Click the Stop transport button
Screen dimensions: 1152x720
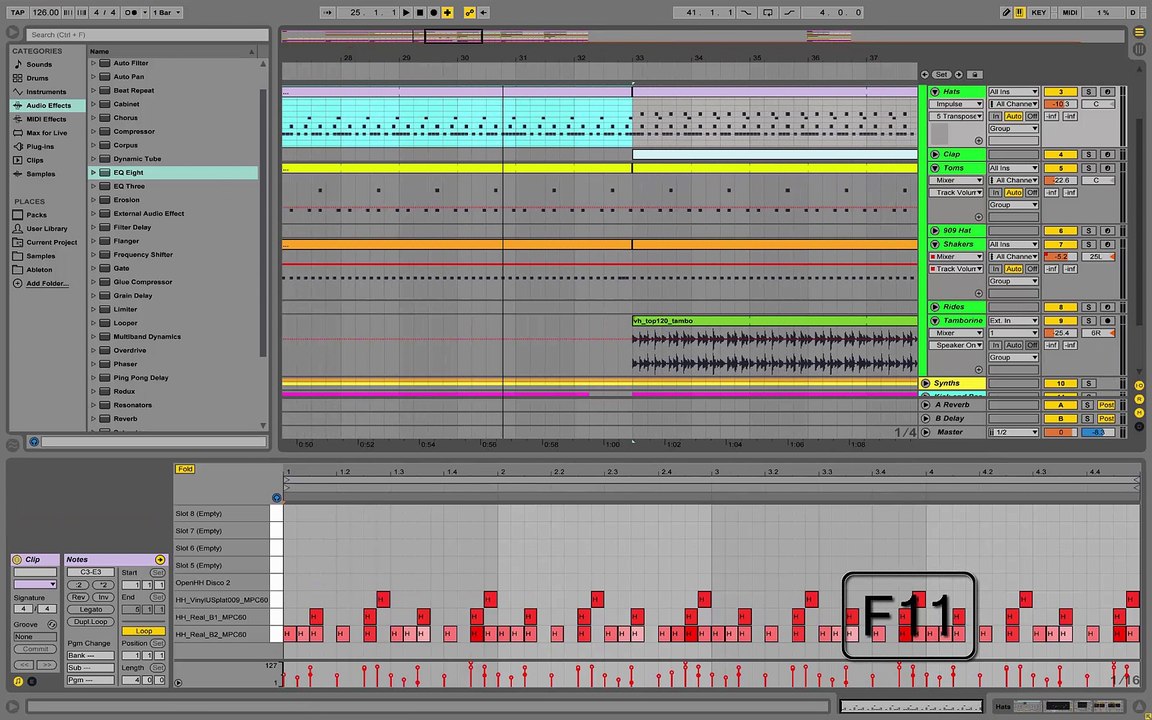(x=420, y=12)
